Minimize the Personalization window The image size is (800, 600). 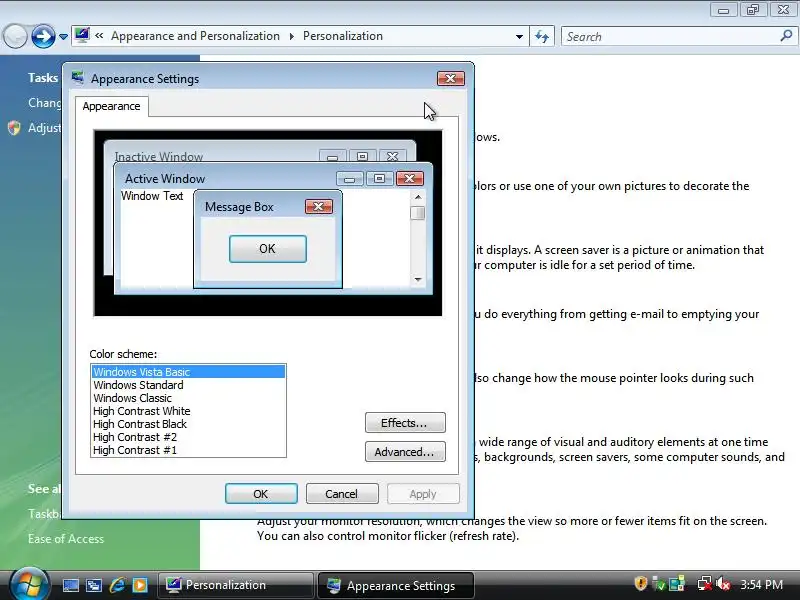(723, 9)
